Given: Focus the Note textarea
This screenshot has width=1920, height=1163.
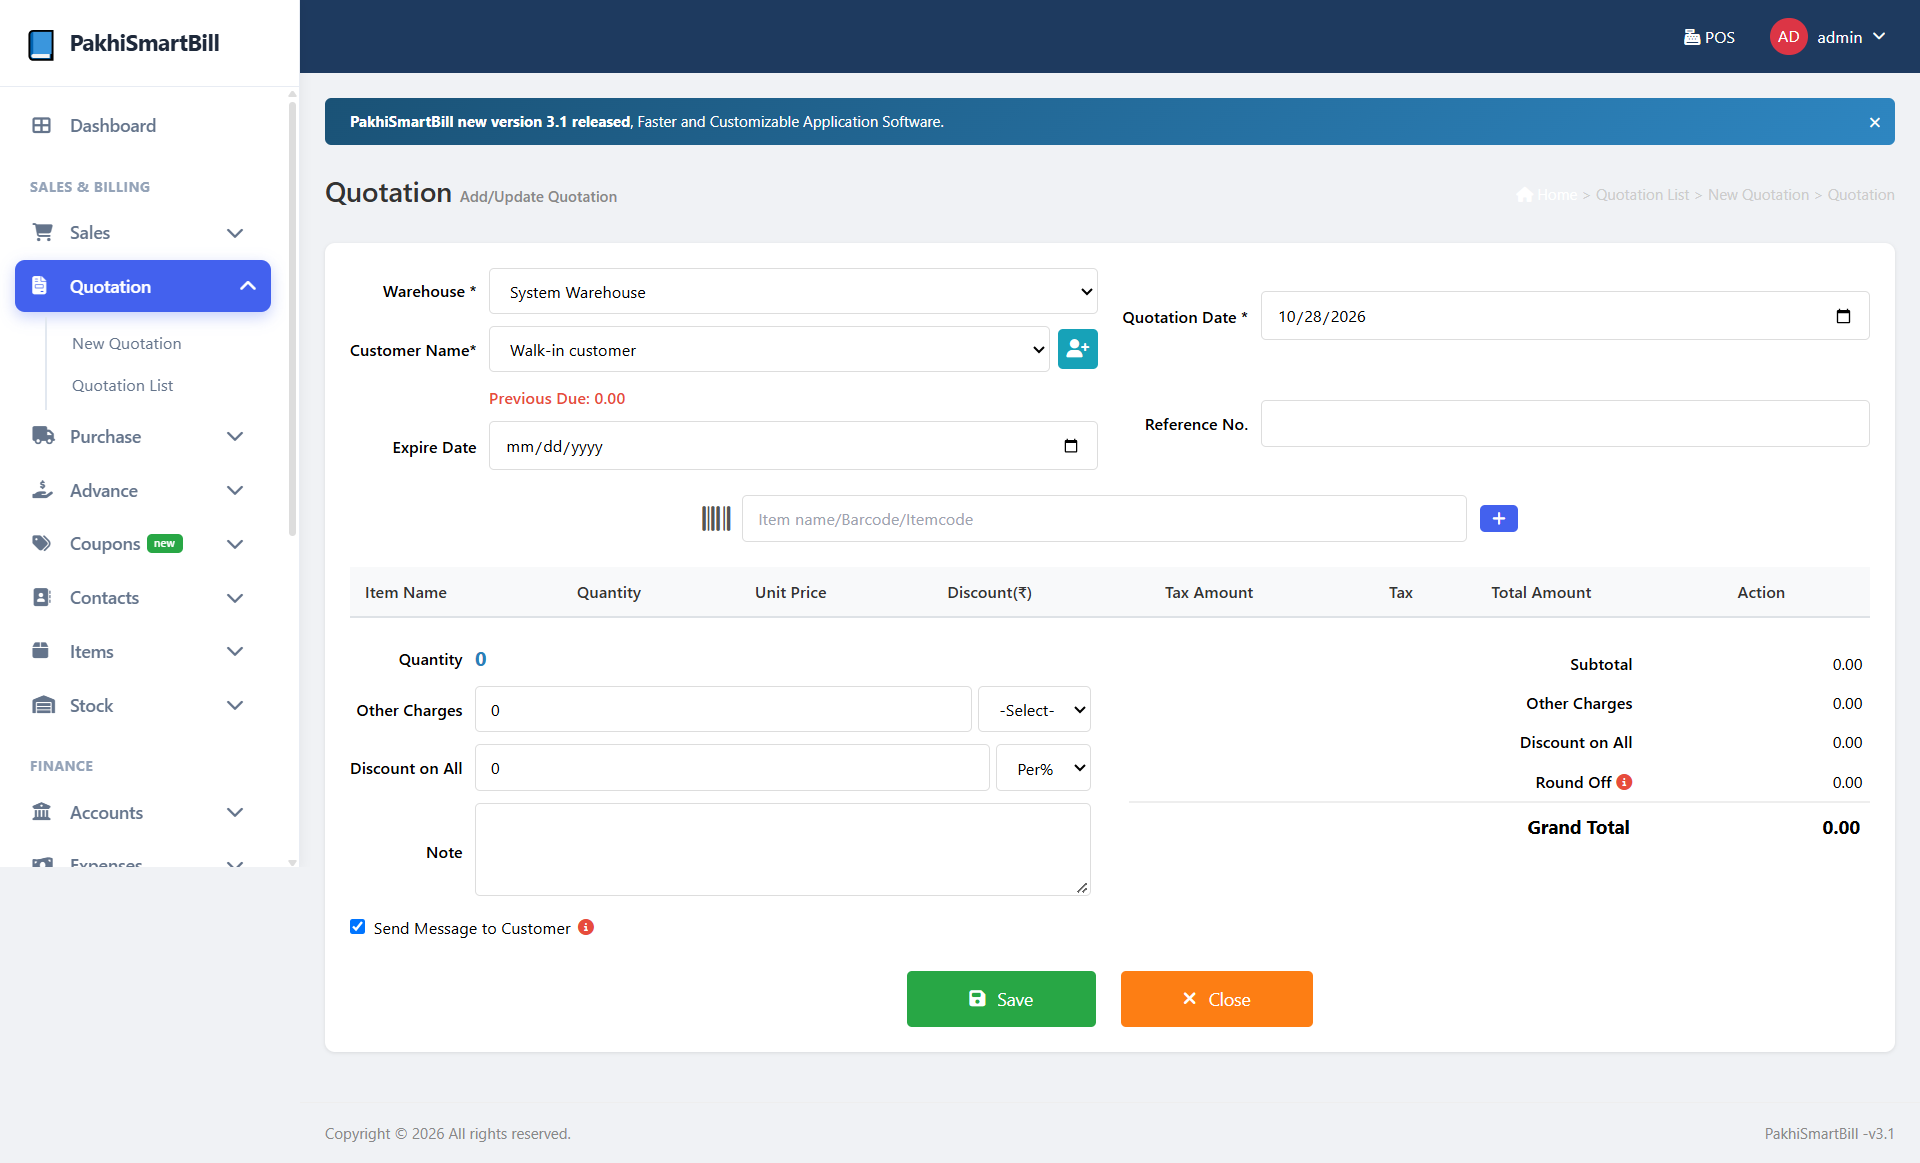Looking at the screenshot, I should pyautogui.click(x=783, y=849).
